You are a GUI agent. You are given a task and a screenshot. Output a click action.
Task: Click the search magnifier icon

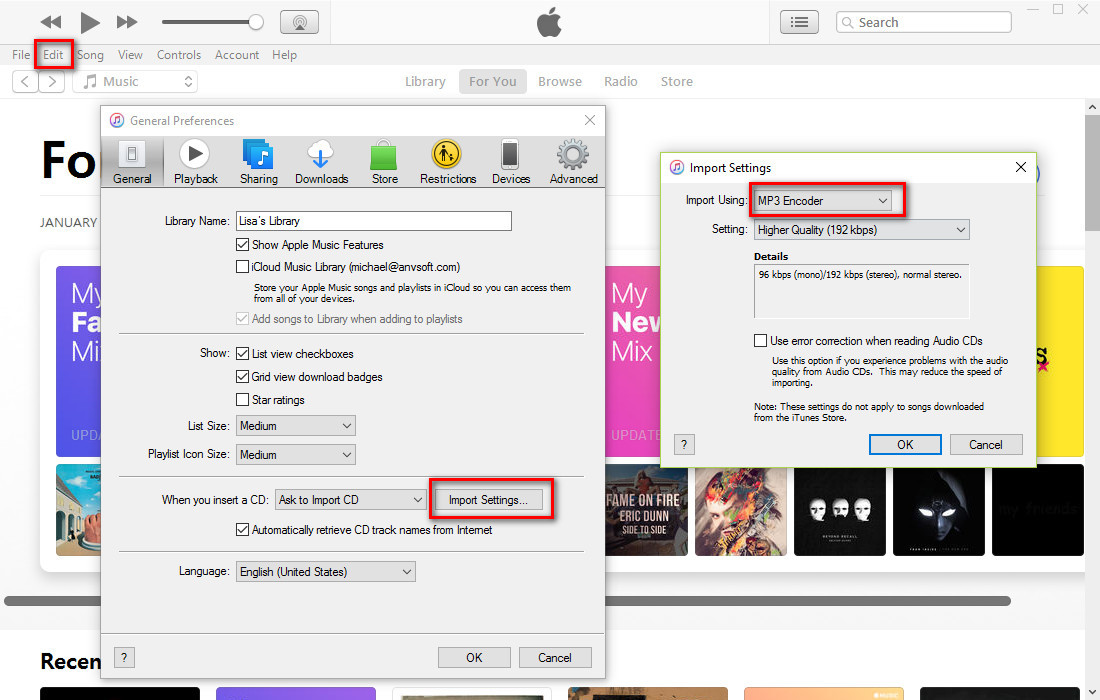(x=847, y=22)
